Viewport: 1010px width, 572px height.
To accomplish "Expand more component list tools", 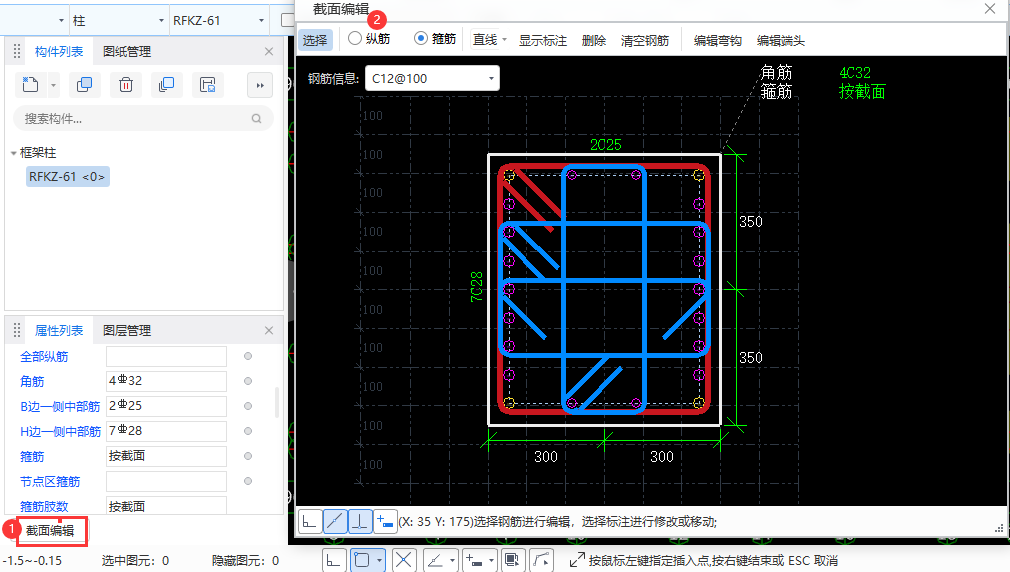I will click(x=260, y=85).
